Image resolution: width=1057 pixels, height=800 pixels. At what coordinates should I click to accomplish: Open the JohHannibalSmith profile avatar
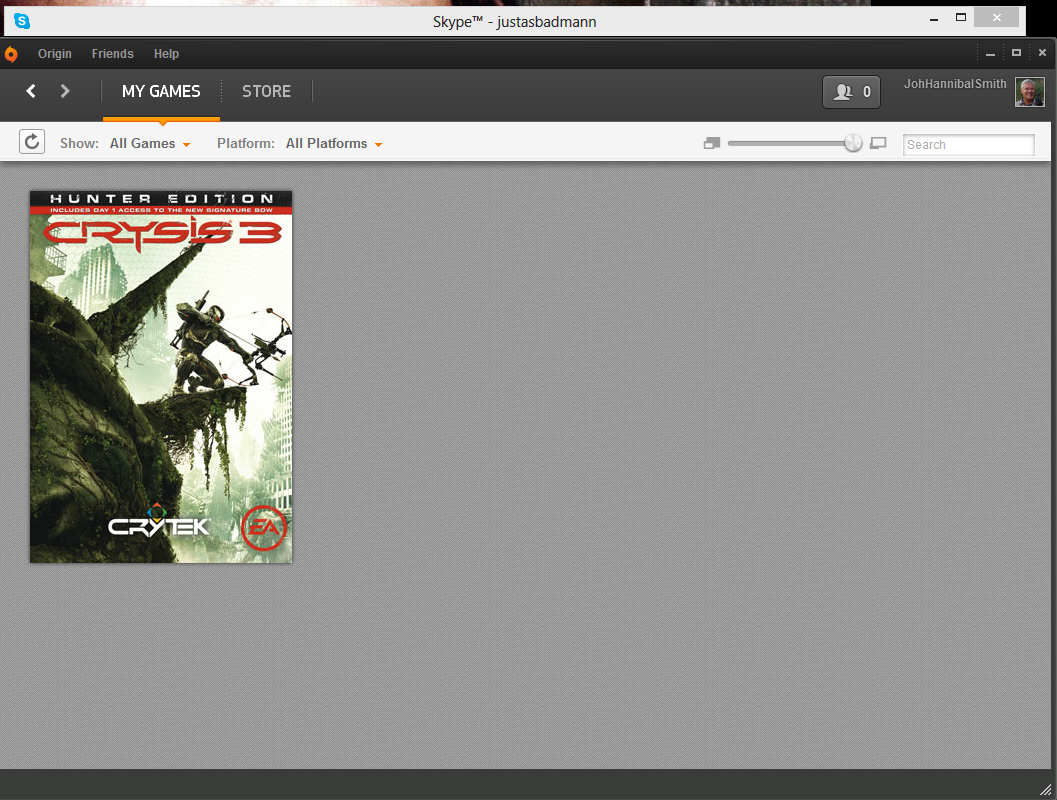click(x=1029, y=92)
